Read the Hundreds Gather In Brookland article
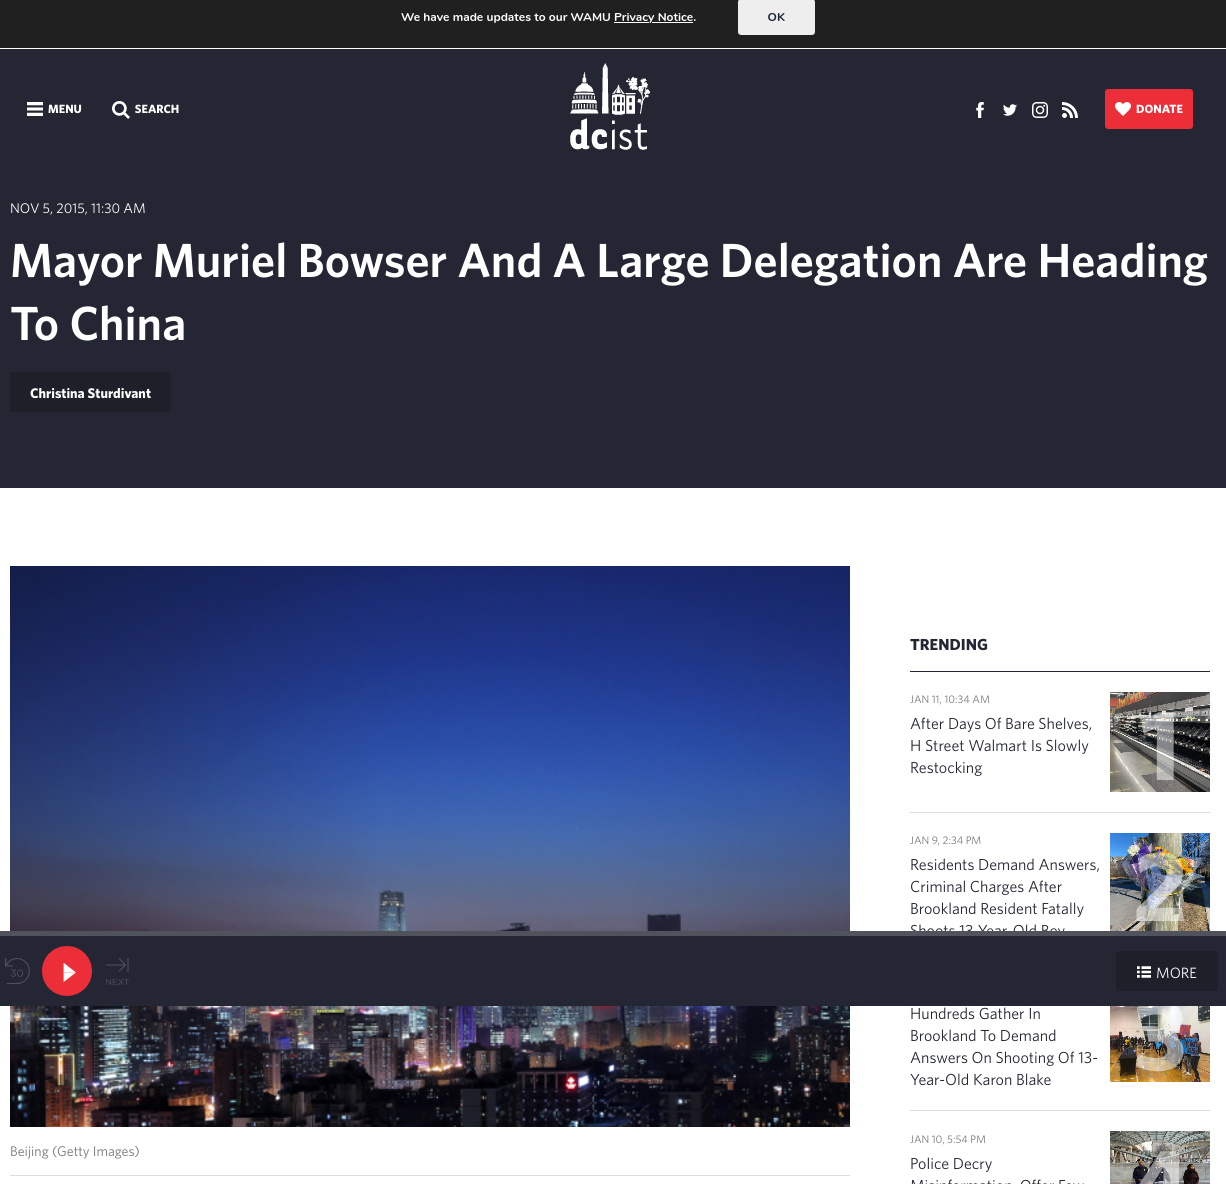Viewport: 1226px width, 1184px height. click(1004, 1047)
